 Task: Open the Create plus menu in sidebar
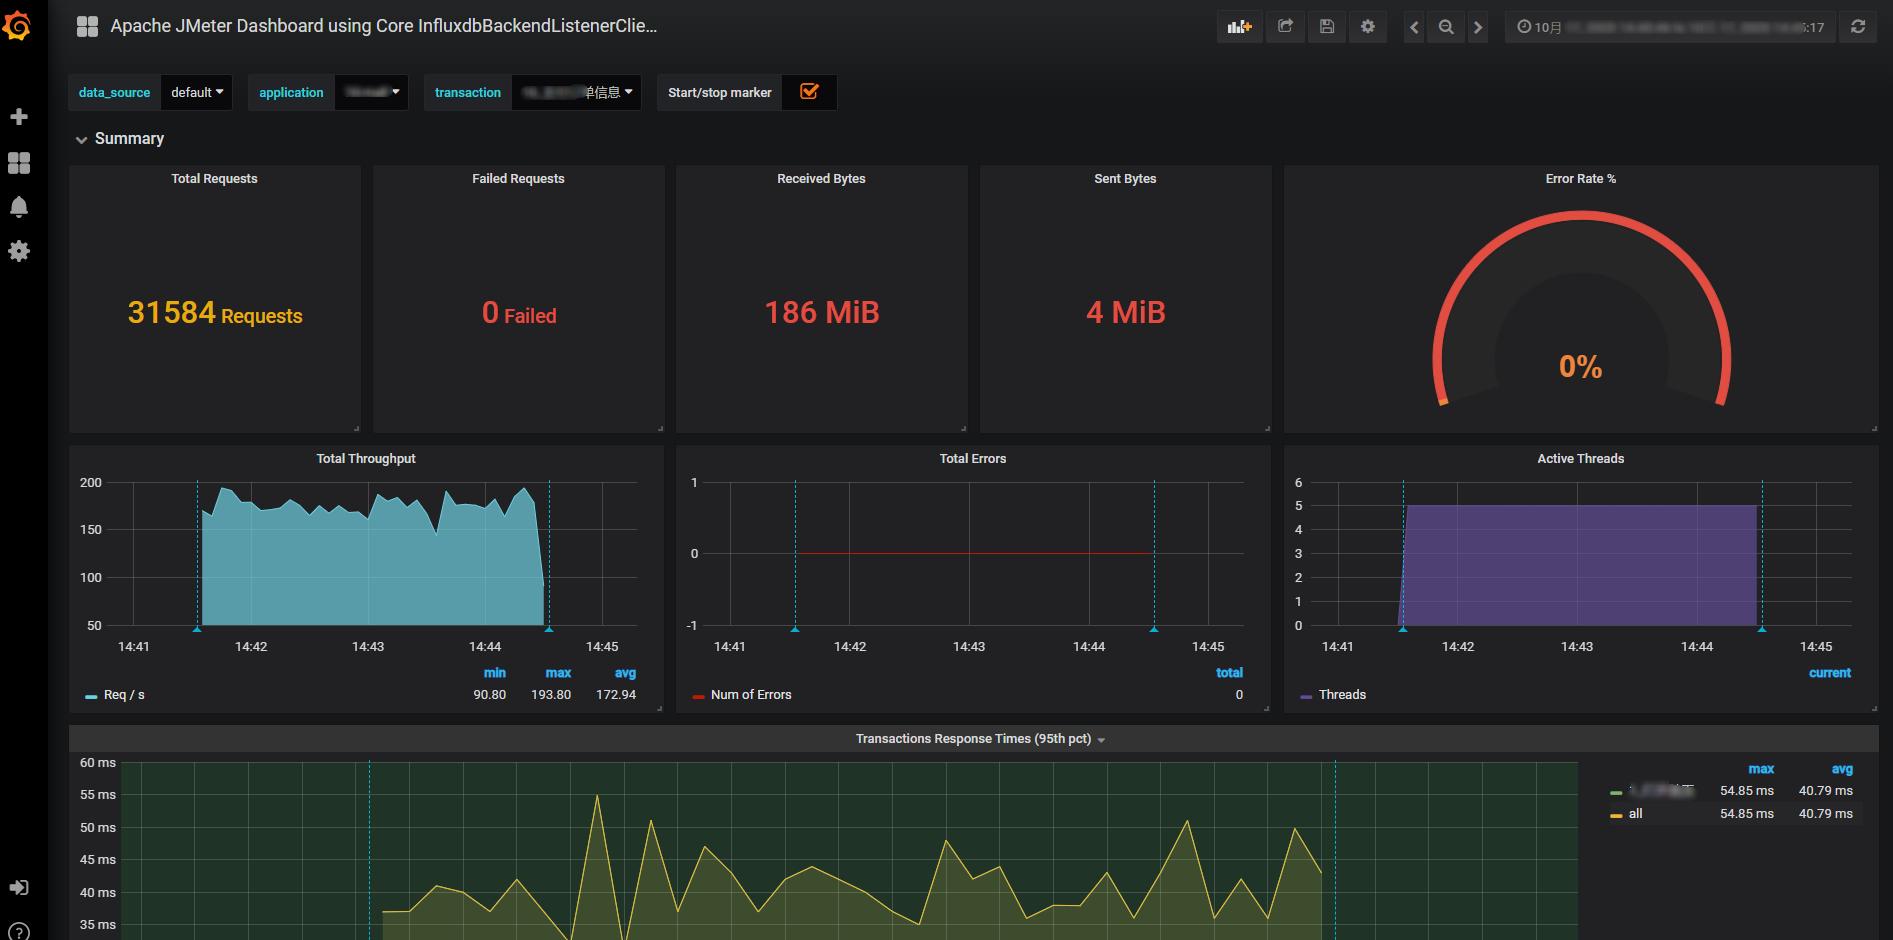[x=19, y=117]
